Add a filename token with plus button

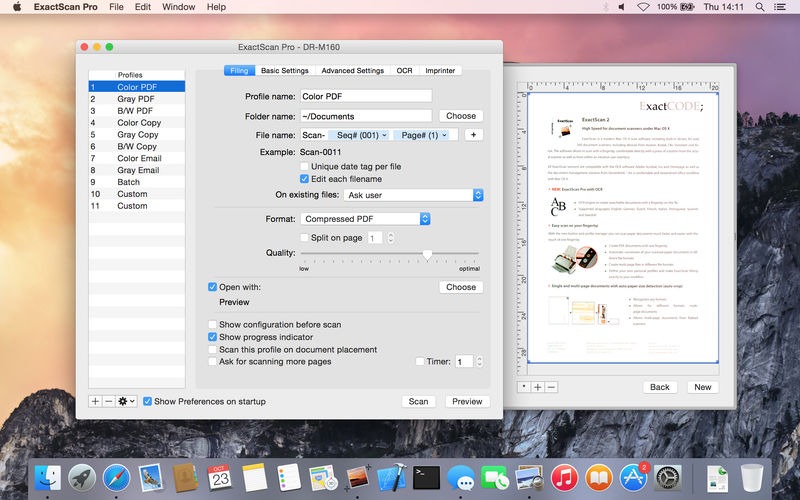point(472,135)
